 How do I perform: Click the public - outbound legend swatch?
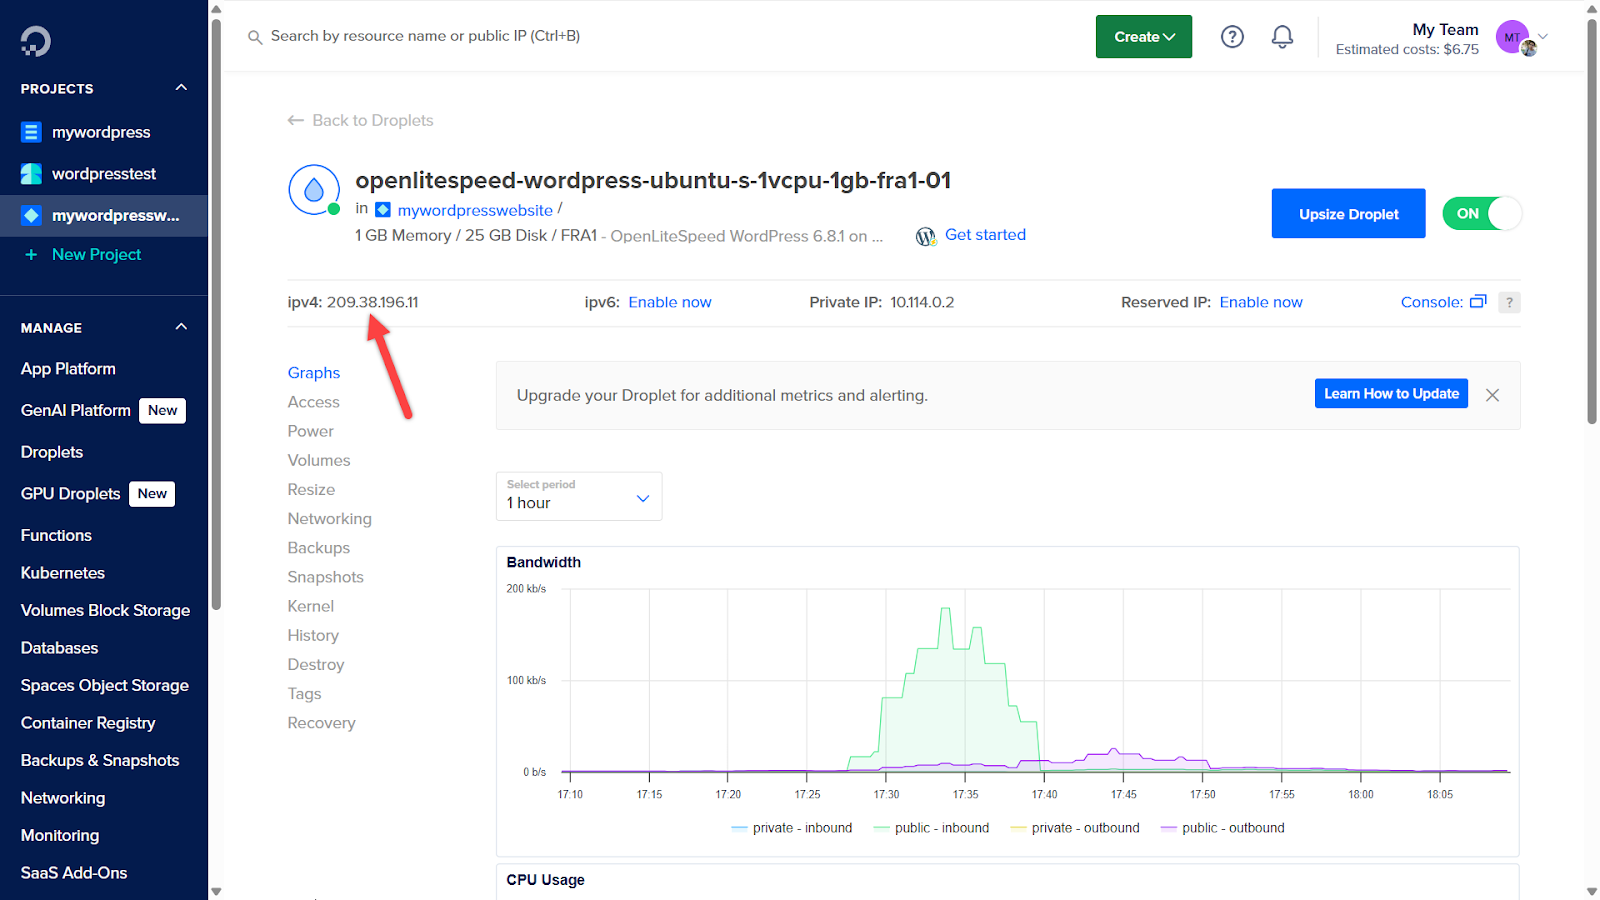1168,828
